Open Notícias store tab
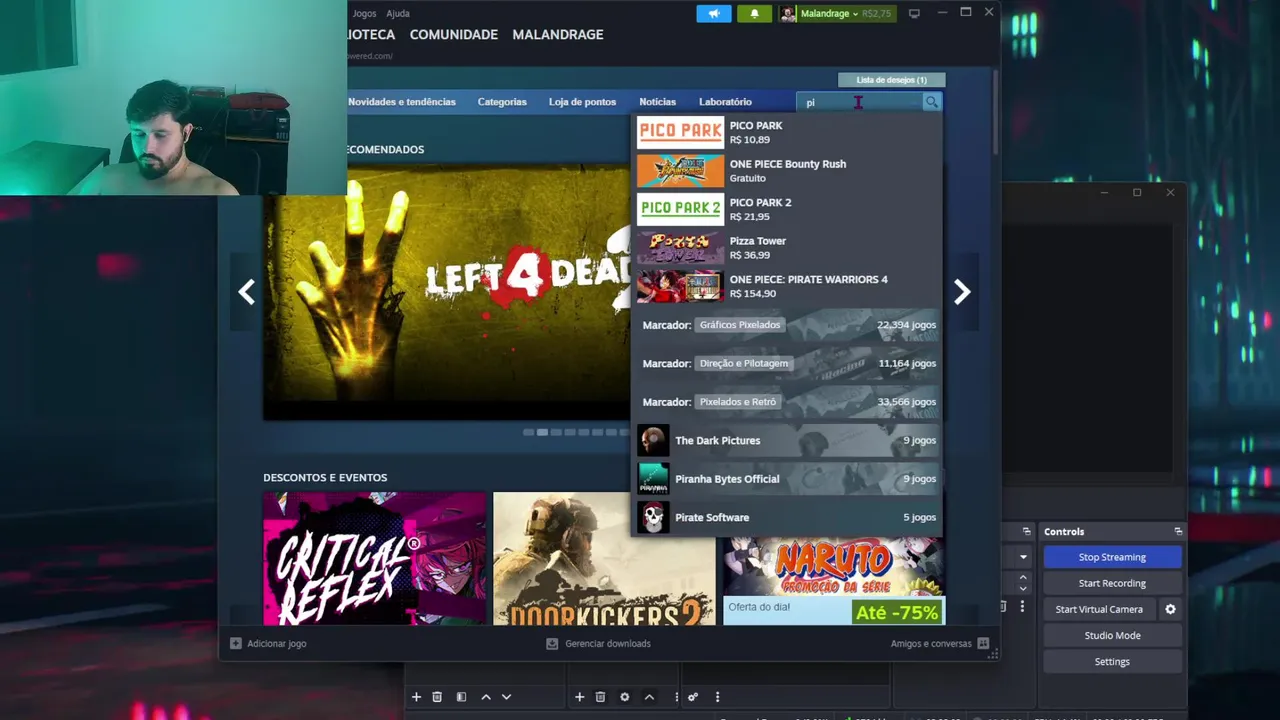 pos(657,102)
